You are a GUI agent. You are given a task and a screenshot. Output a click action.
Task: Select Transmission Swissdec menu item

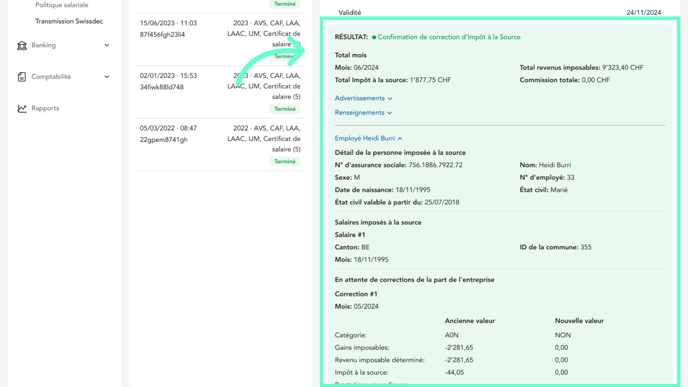[69, 21]
